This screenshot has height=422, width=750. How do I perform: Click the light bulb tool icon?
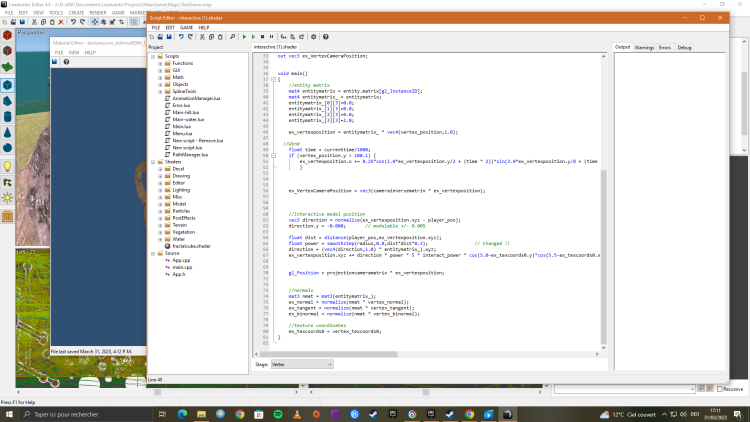pos(9,167)
